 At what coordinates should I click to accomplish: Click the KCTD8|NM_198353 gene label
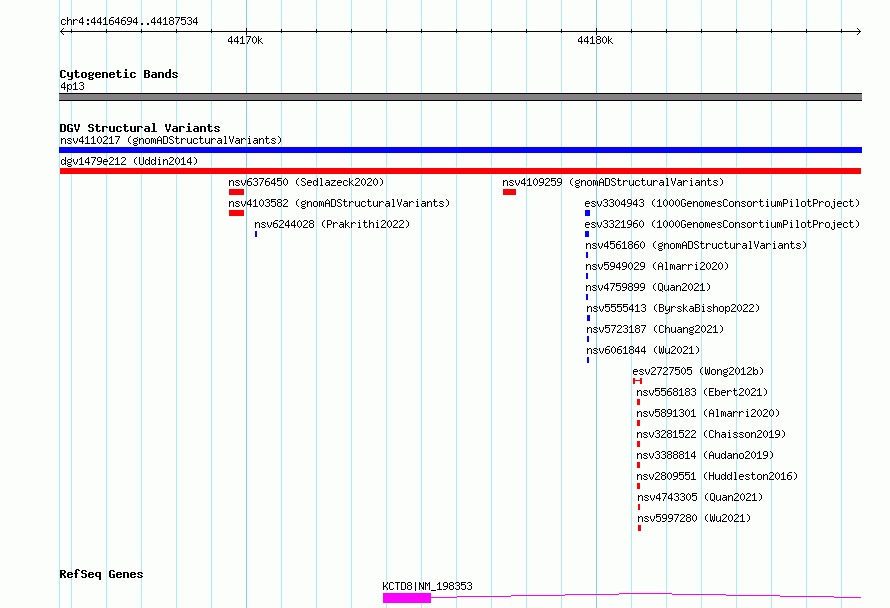[x=427, y=586]
